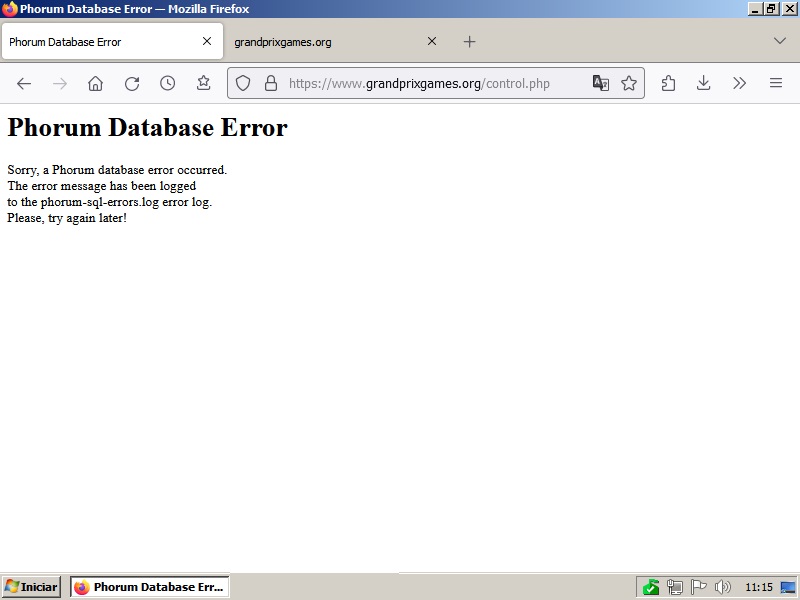Open the history clock icon

[167, 83]
